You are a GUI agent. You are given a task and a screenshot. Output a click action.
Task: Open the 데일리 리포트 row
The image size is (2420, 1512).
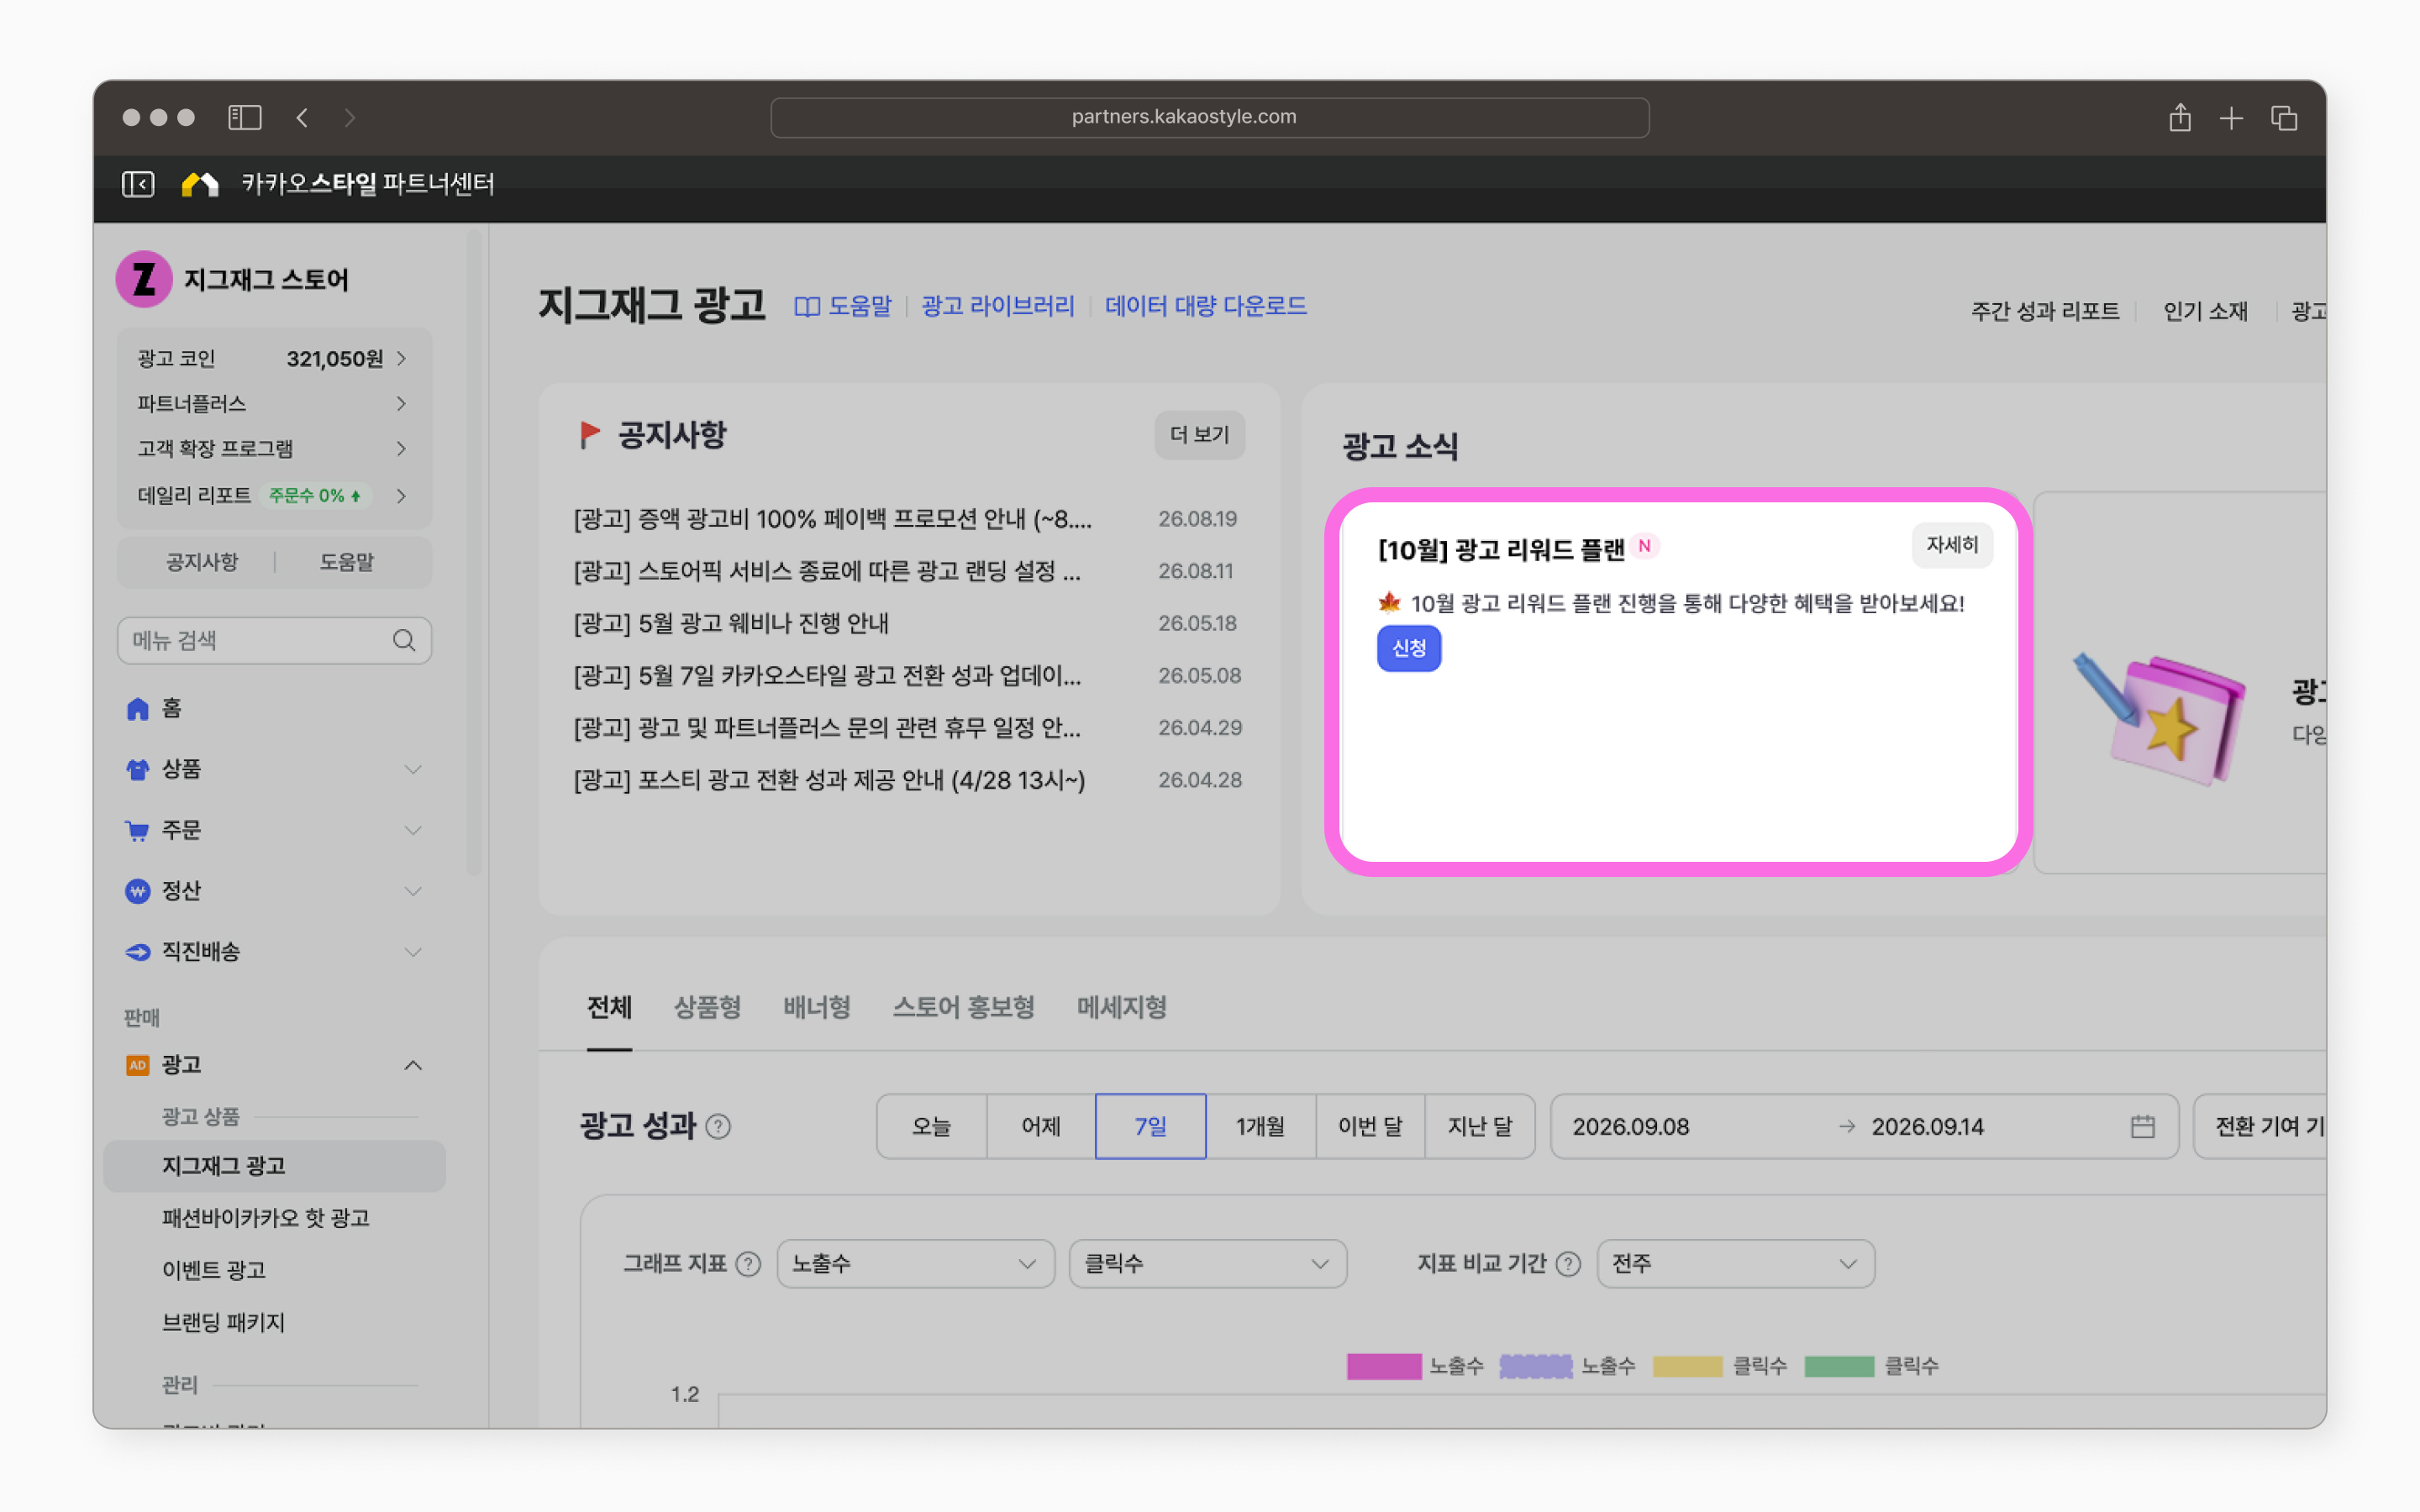[274, 496]
